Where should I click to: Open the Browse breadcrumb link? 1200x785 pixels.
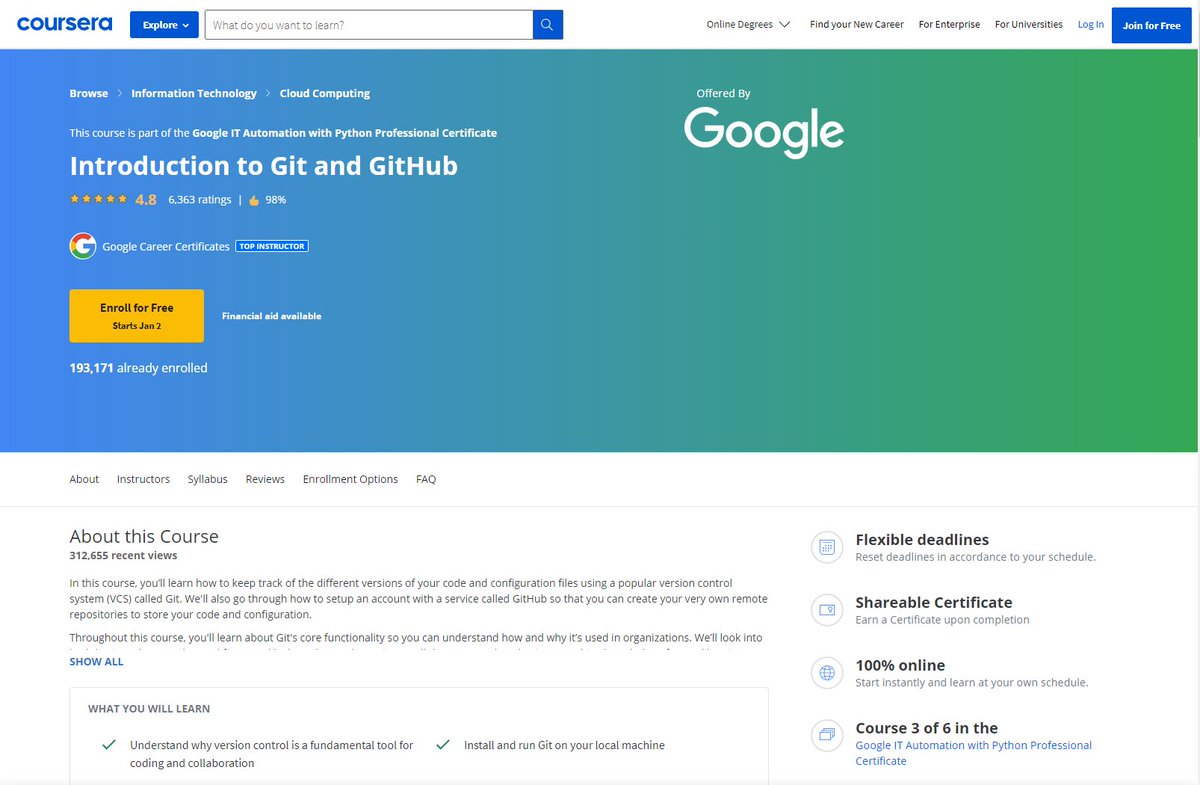point(88,93)
